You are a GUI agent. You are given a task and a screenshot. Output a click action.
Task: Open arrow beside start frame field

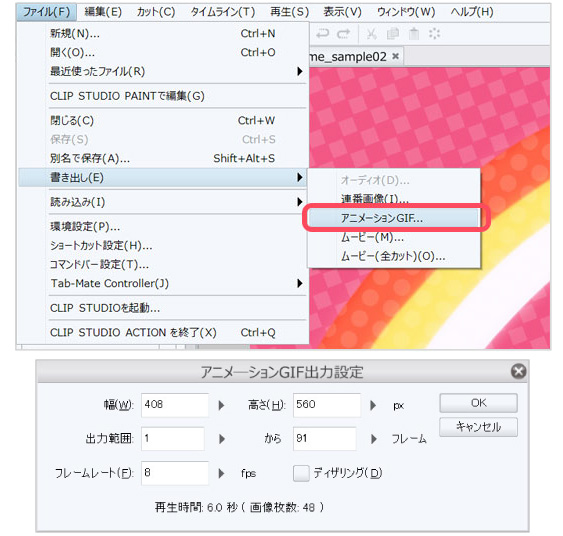tap(222, 439)
